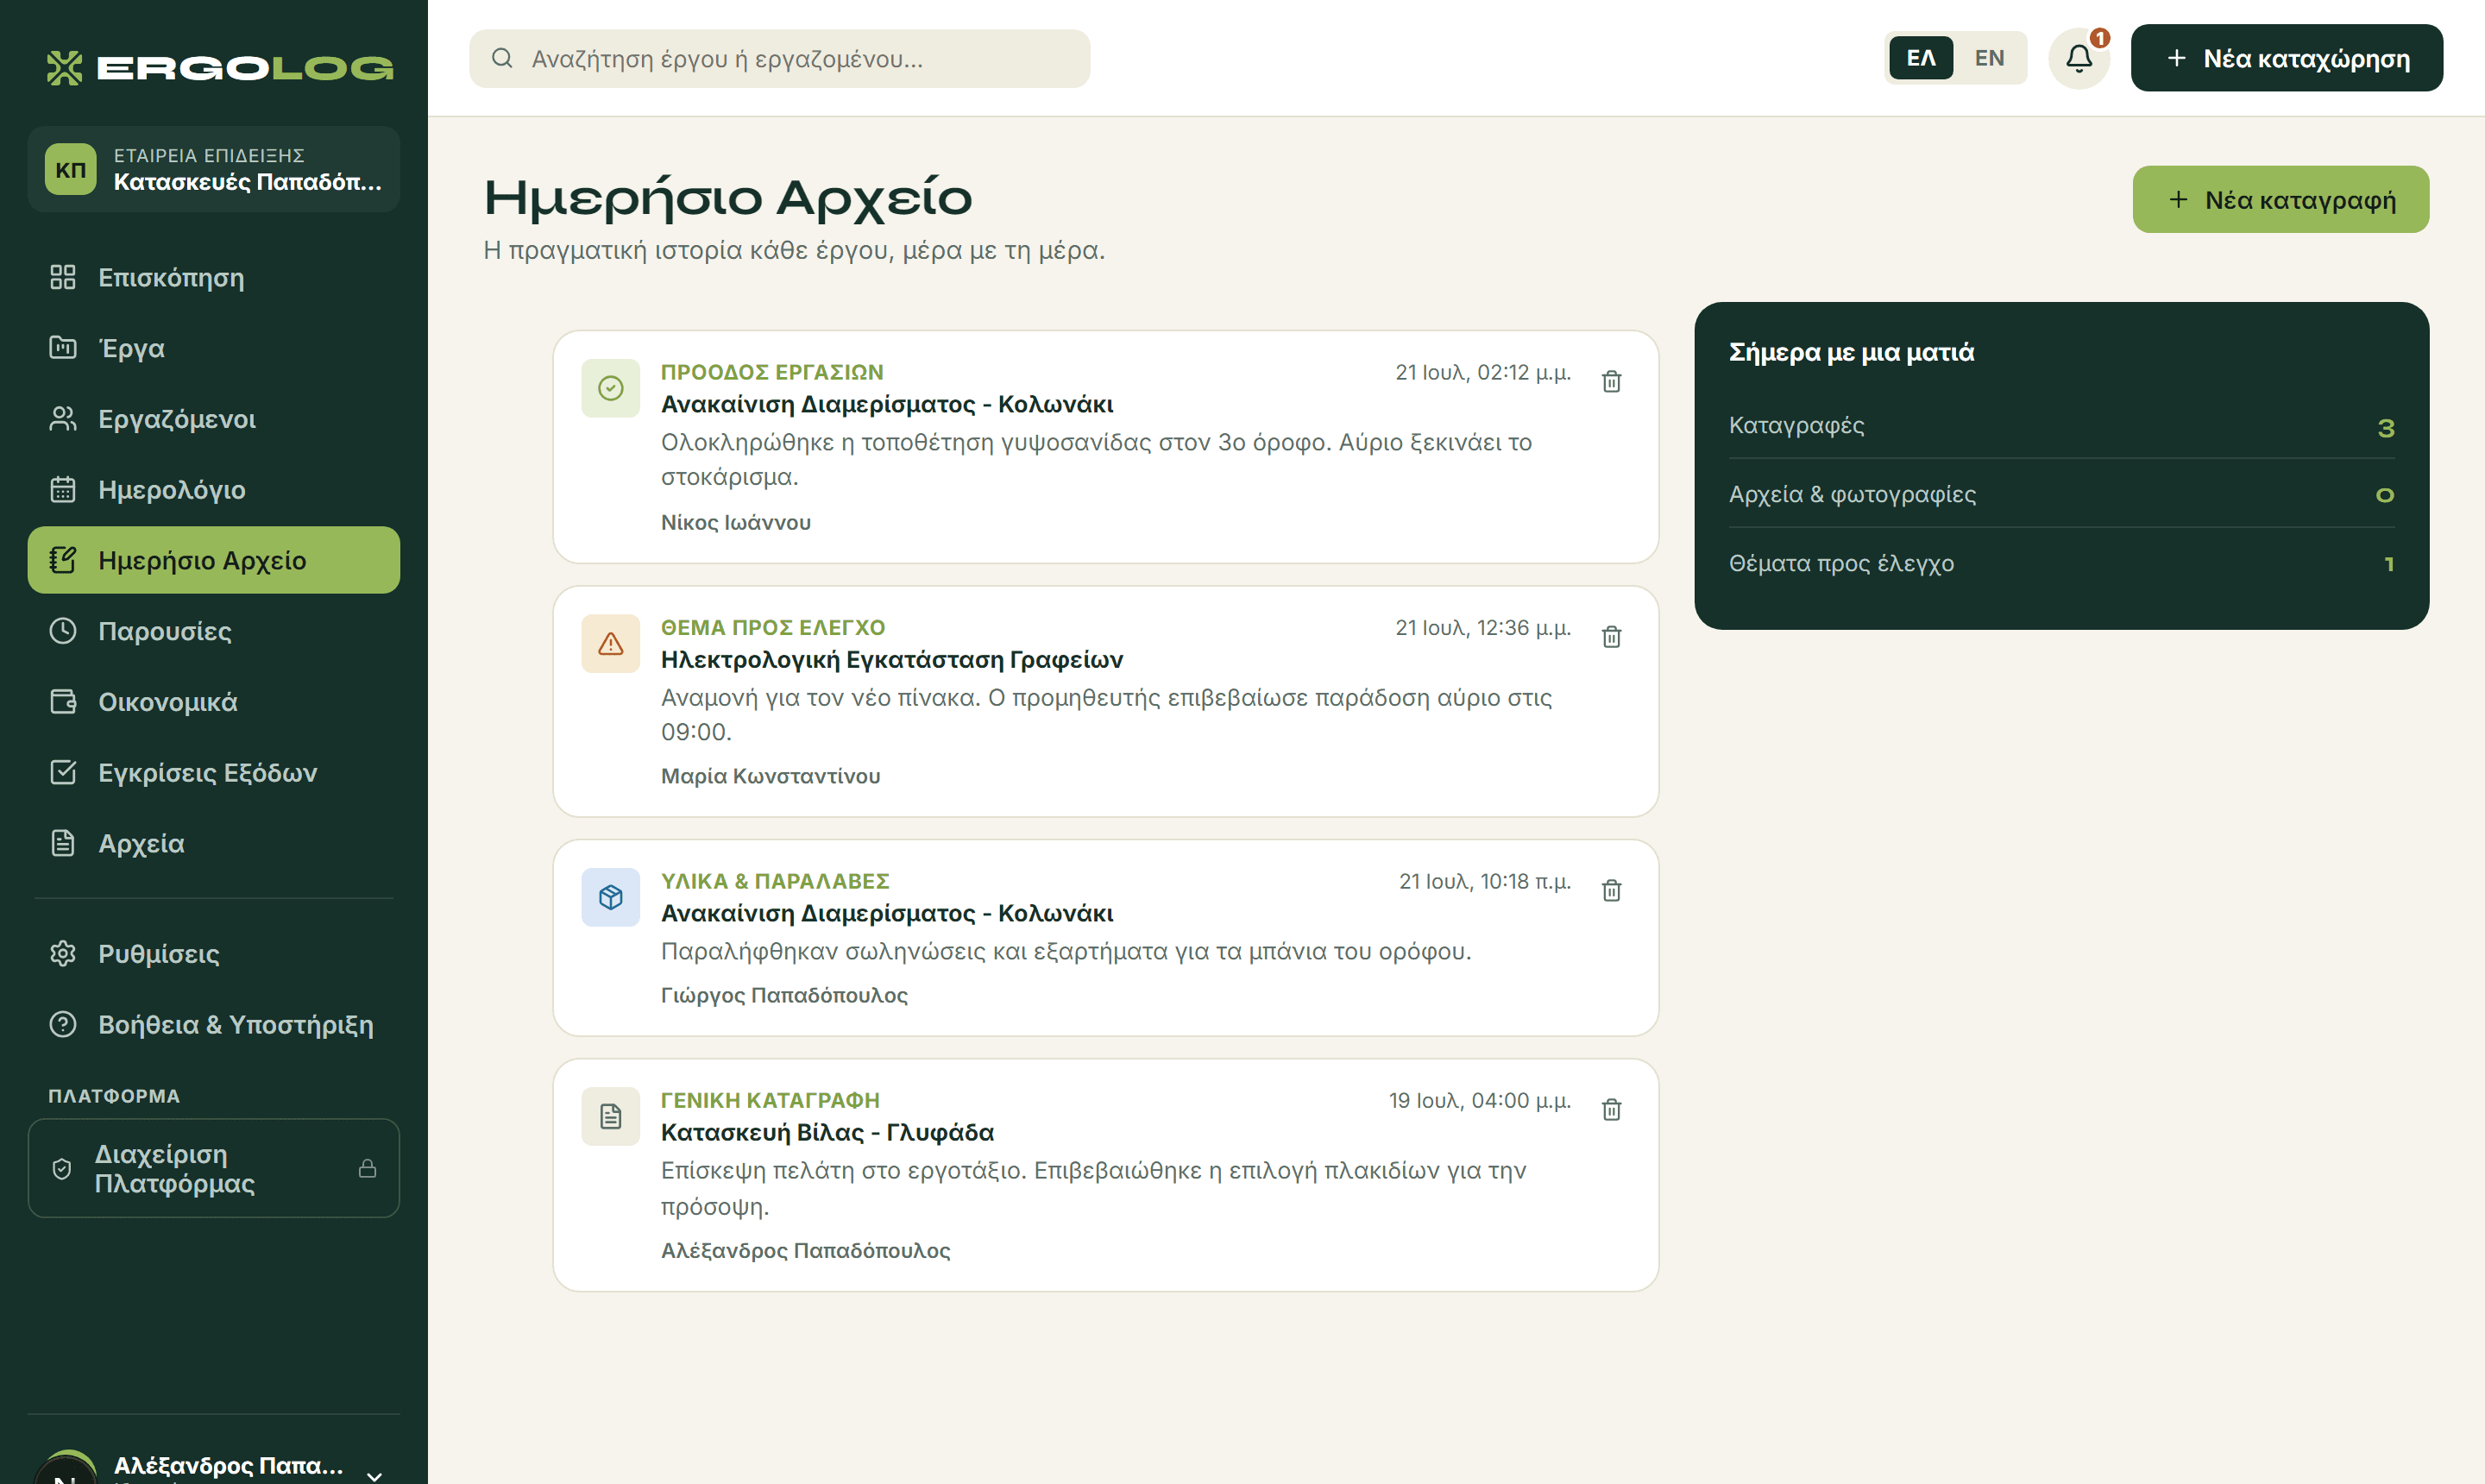Viewport: 2485px width, 1484px height.
Task: Open Αρχεία in sidebar
Action: click(x=214, y=843)
